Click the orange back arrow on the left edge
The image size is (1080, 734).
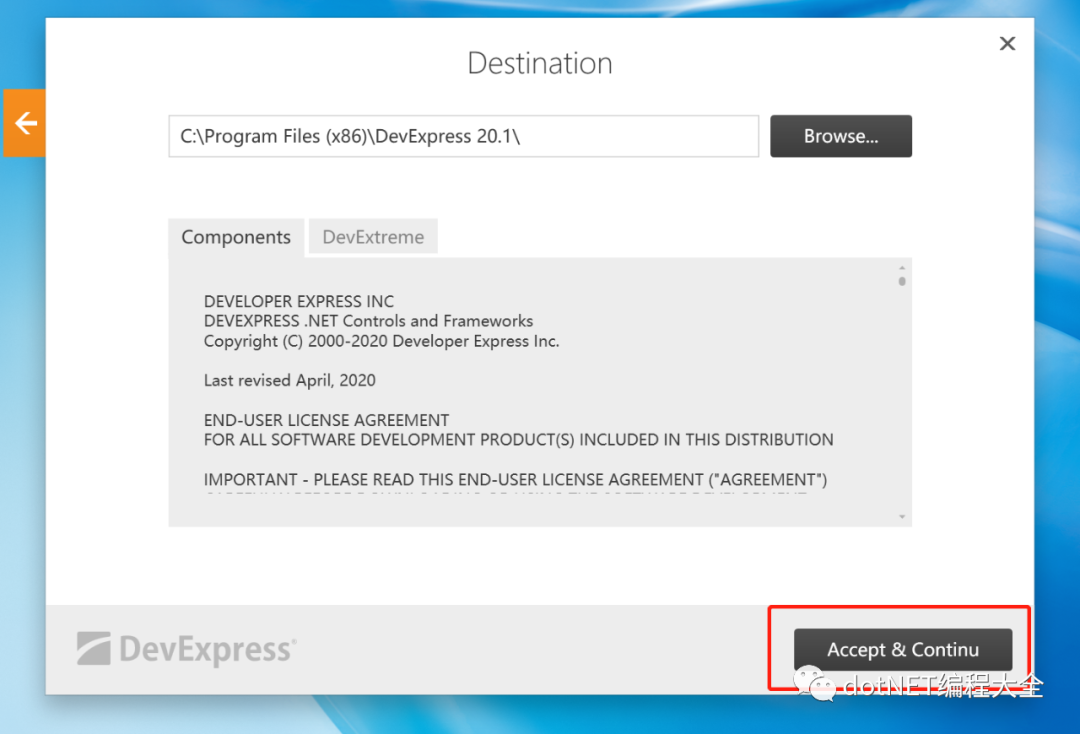point(24,123)
